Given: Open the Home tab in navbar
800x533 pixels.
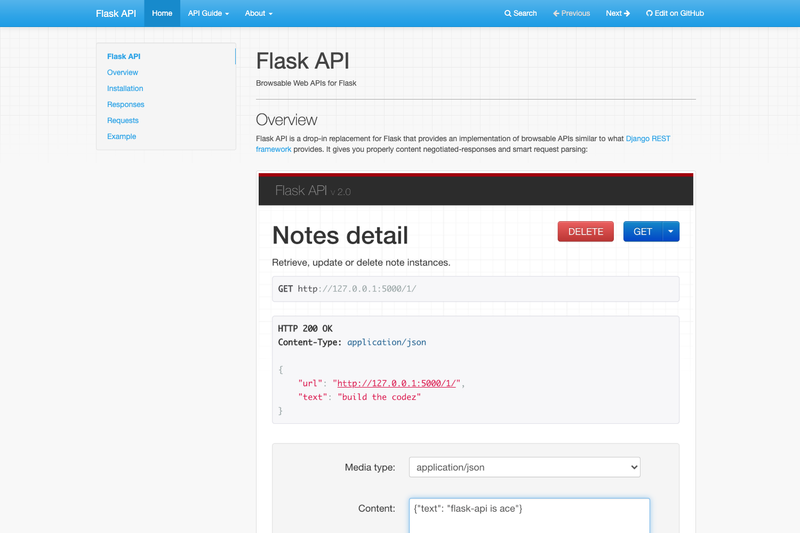Looking at the screenshot, I should coord(162,13).
